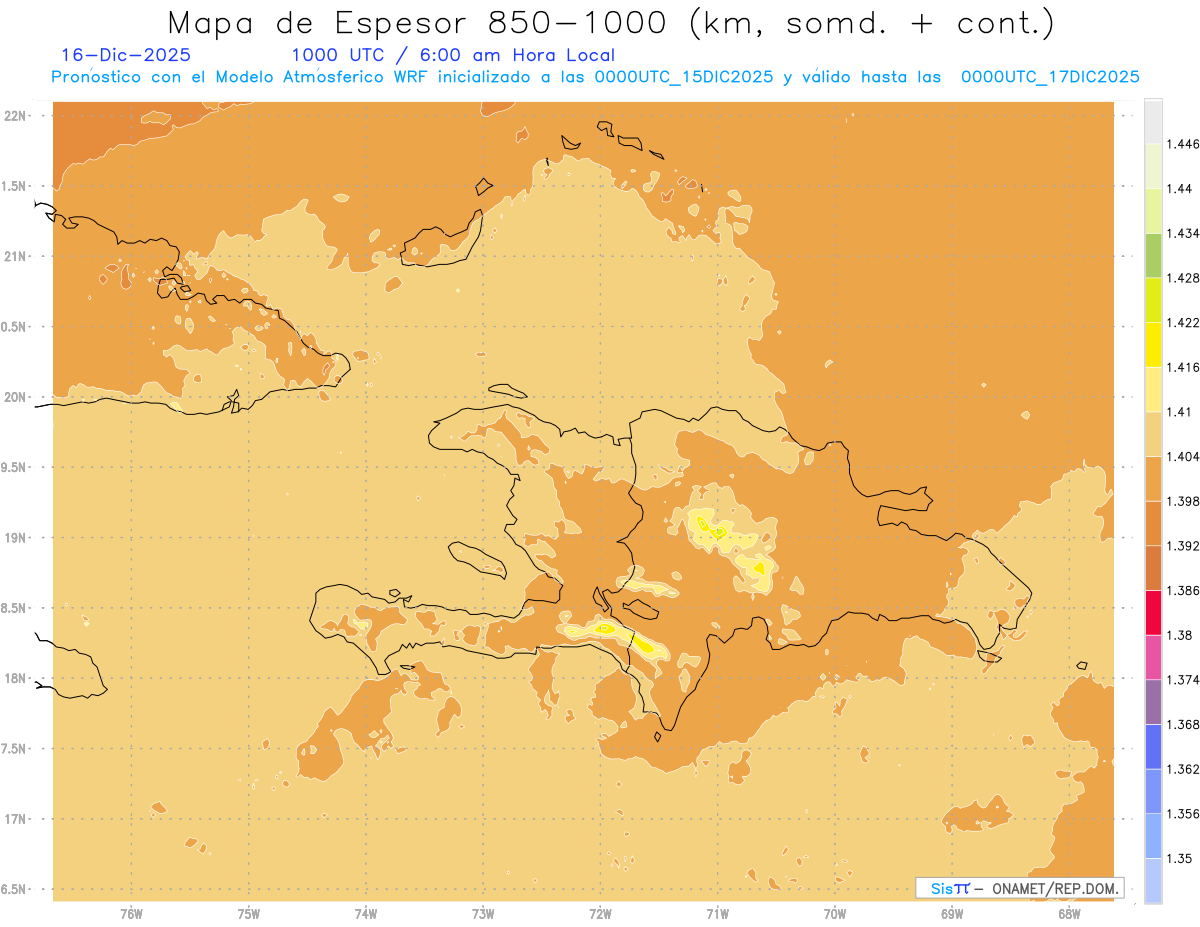This screenshot has height=927, width=1200.
Task: Click the 21N latitude axis label
Action: [x=16, y=256]
